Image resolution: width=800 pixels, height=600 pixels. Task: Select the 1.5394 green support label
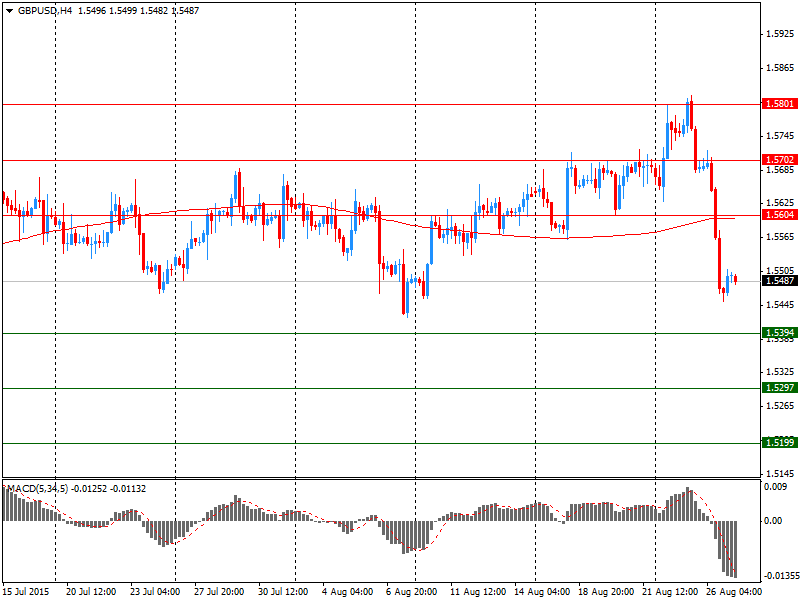point(779,333)
